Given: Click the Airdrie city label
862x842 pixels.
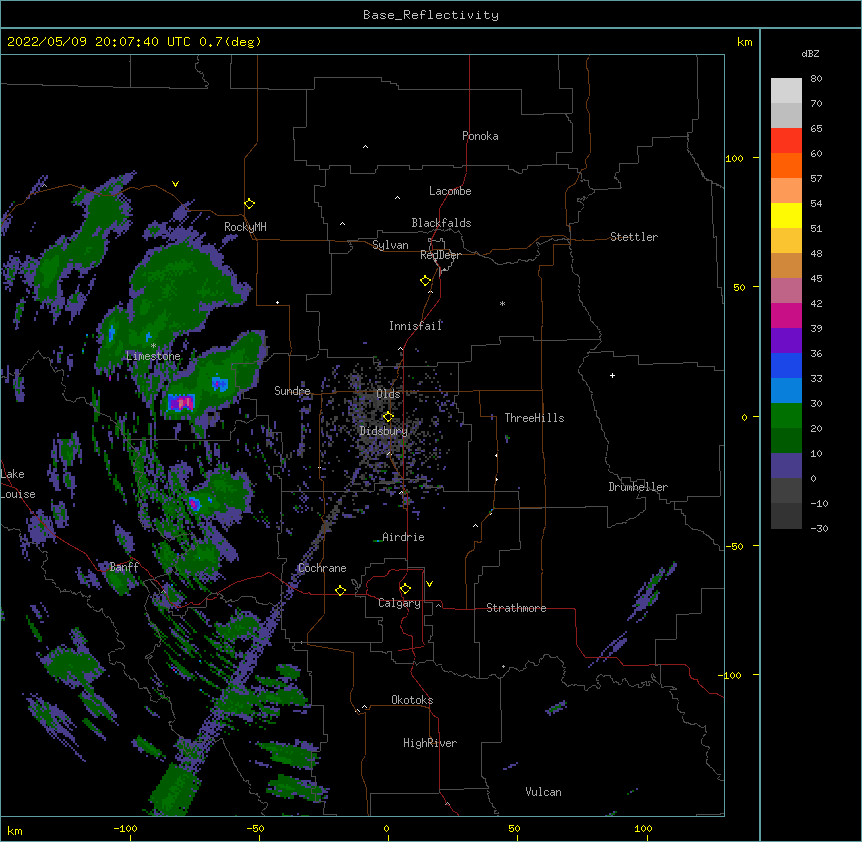Looking at the screenshot, I should 404,537.
